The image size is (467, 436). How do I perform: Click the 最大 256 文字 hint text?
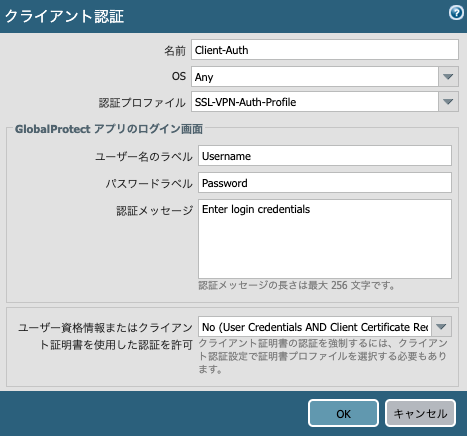click(296, 285)
